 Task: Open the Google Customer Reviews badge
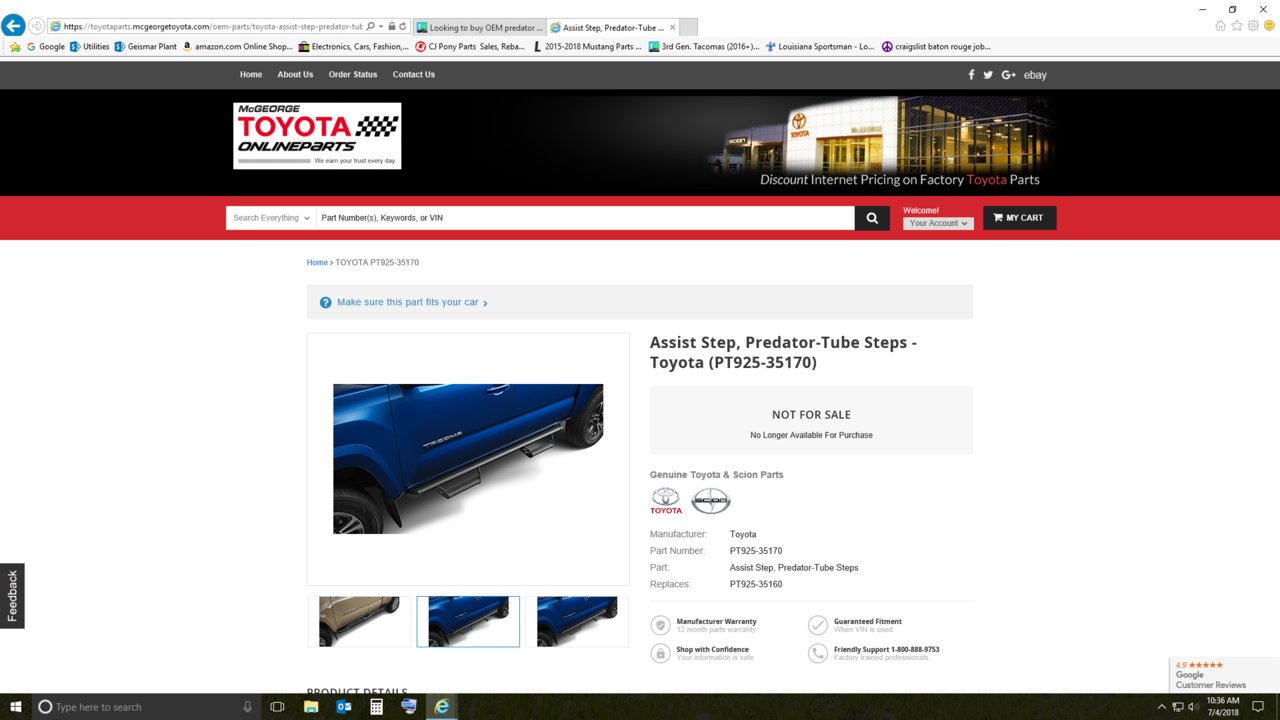(x=1224, y=675)
